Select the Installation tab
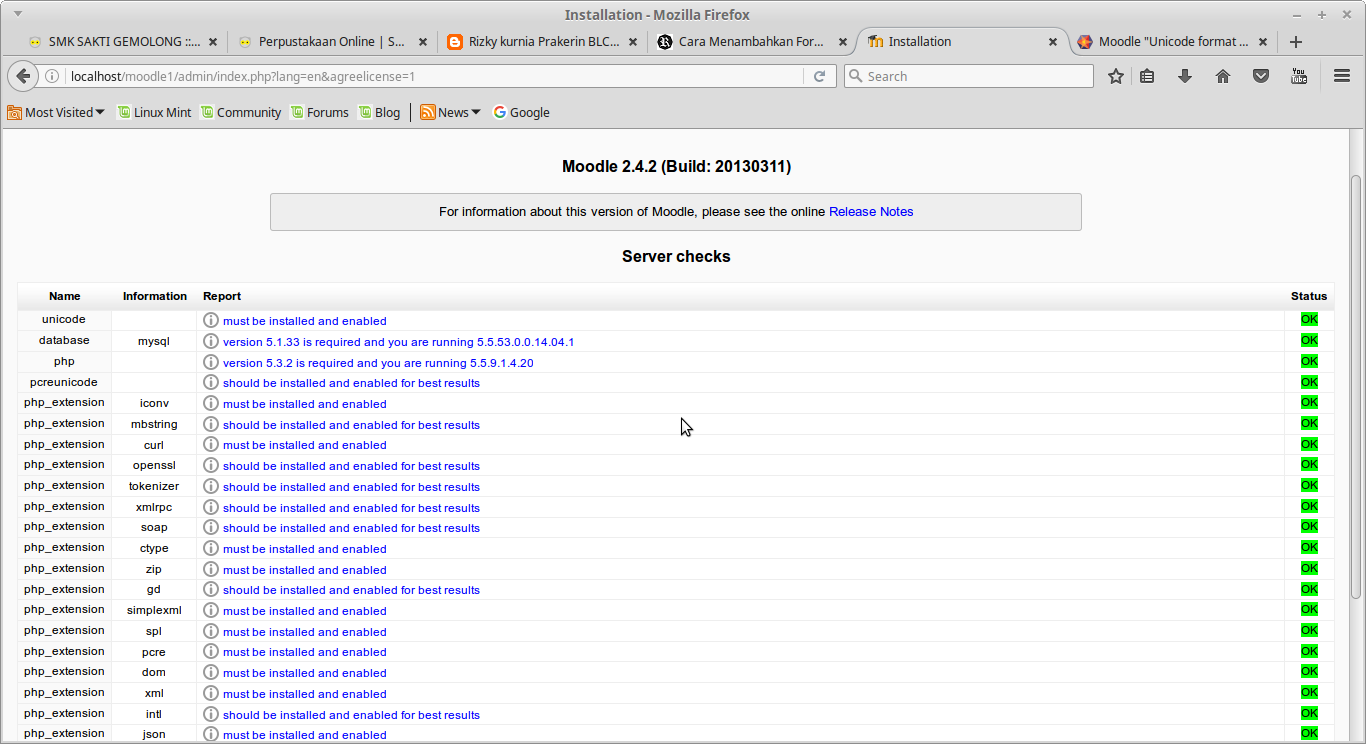 coord(962,42)
